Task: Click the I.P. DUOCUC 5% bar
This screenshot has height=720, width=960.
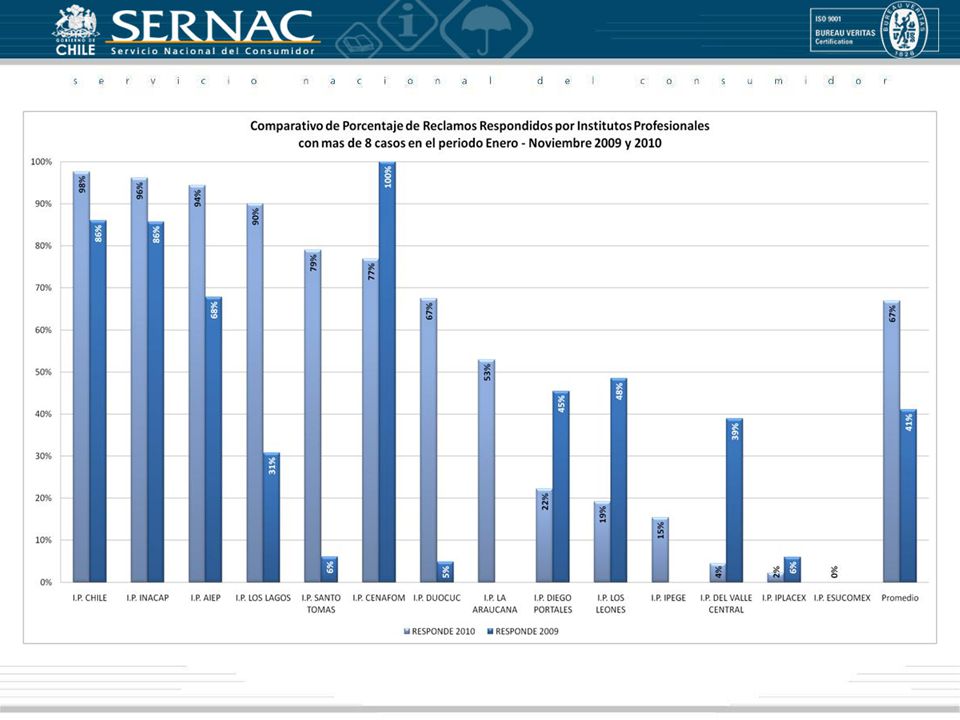Action: click(446, 572)
